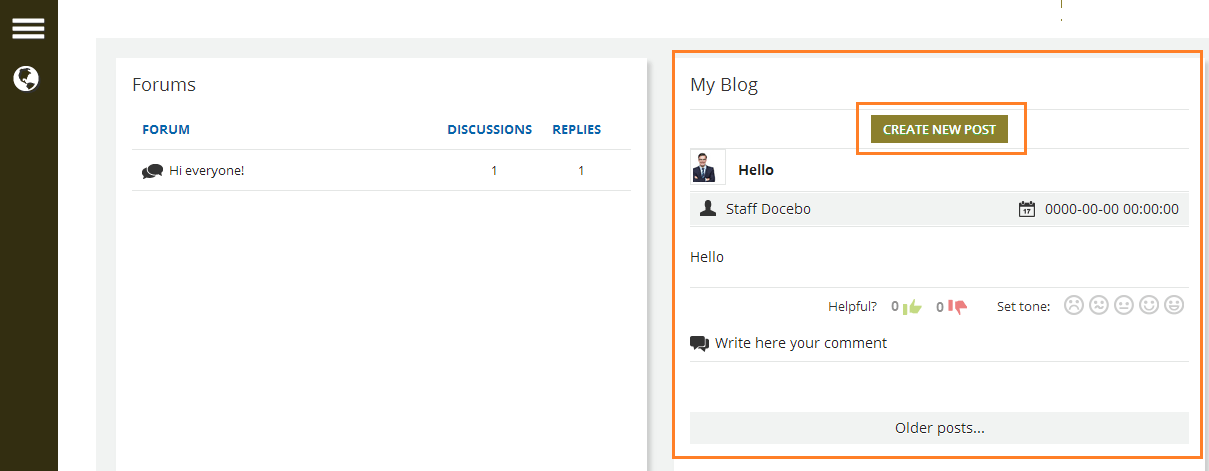Click the Staff Docebo user icon
The height and width of the screenshot is (471, 1209).
(x=708, y=209)
